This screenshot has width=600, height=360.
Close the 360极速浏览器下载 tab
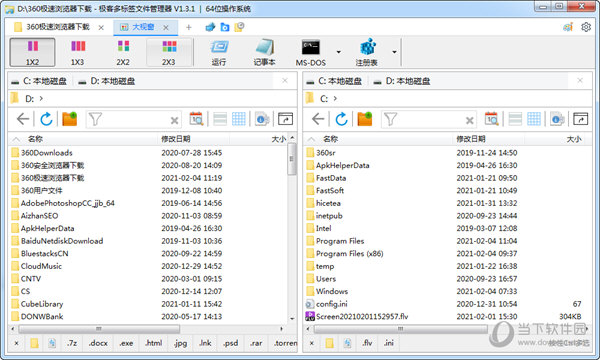coord(101,28)
